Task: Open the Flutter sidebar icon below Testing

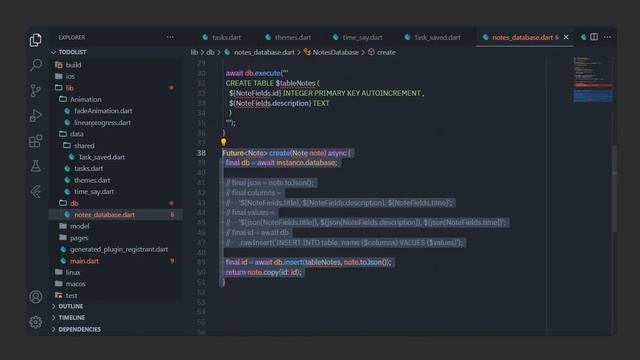Action: 36,191
